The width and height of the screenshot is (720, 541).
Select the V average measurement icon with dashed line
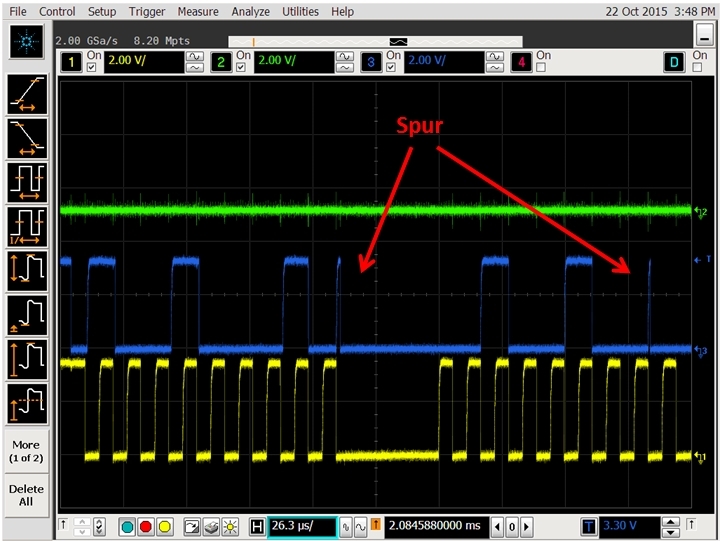(27, 404)
